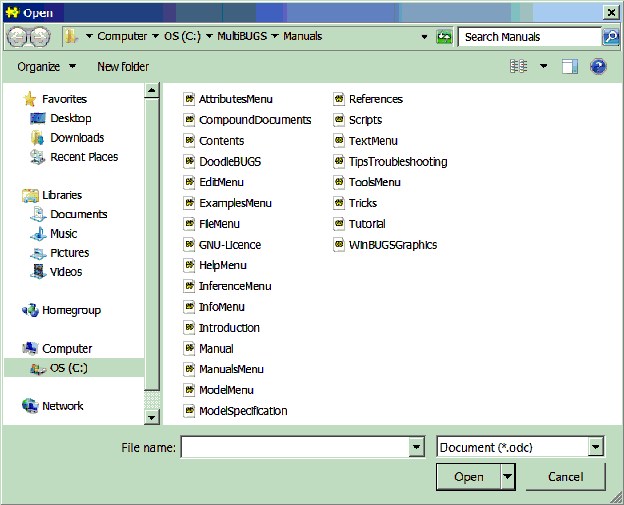Viewport: 624px width, 505px height.
Task: Click the Computer icon in sidebar
Action: (30, 348)
